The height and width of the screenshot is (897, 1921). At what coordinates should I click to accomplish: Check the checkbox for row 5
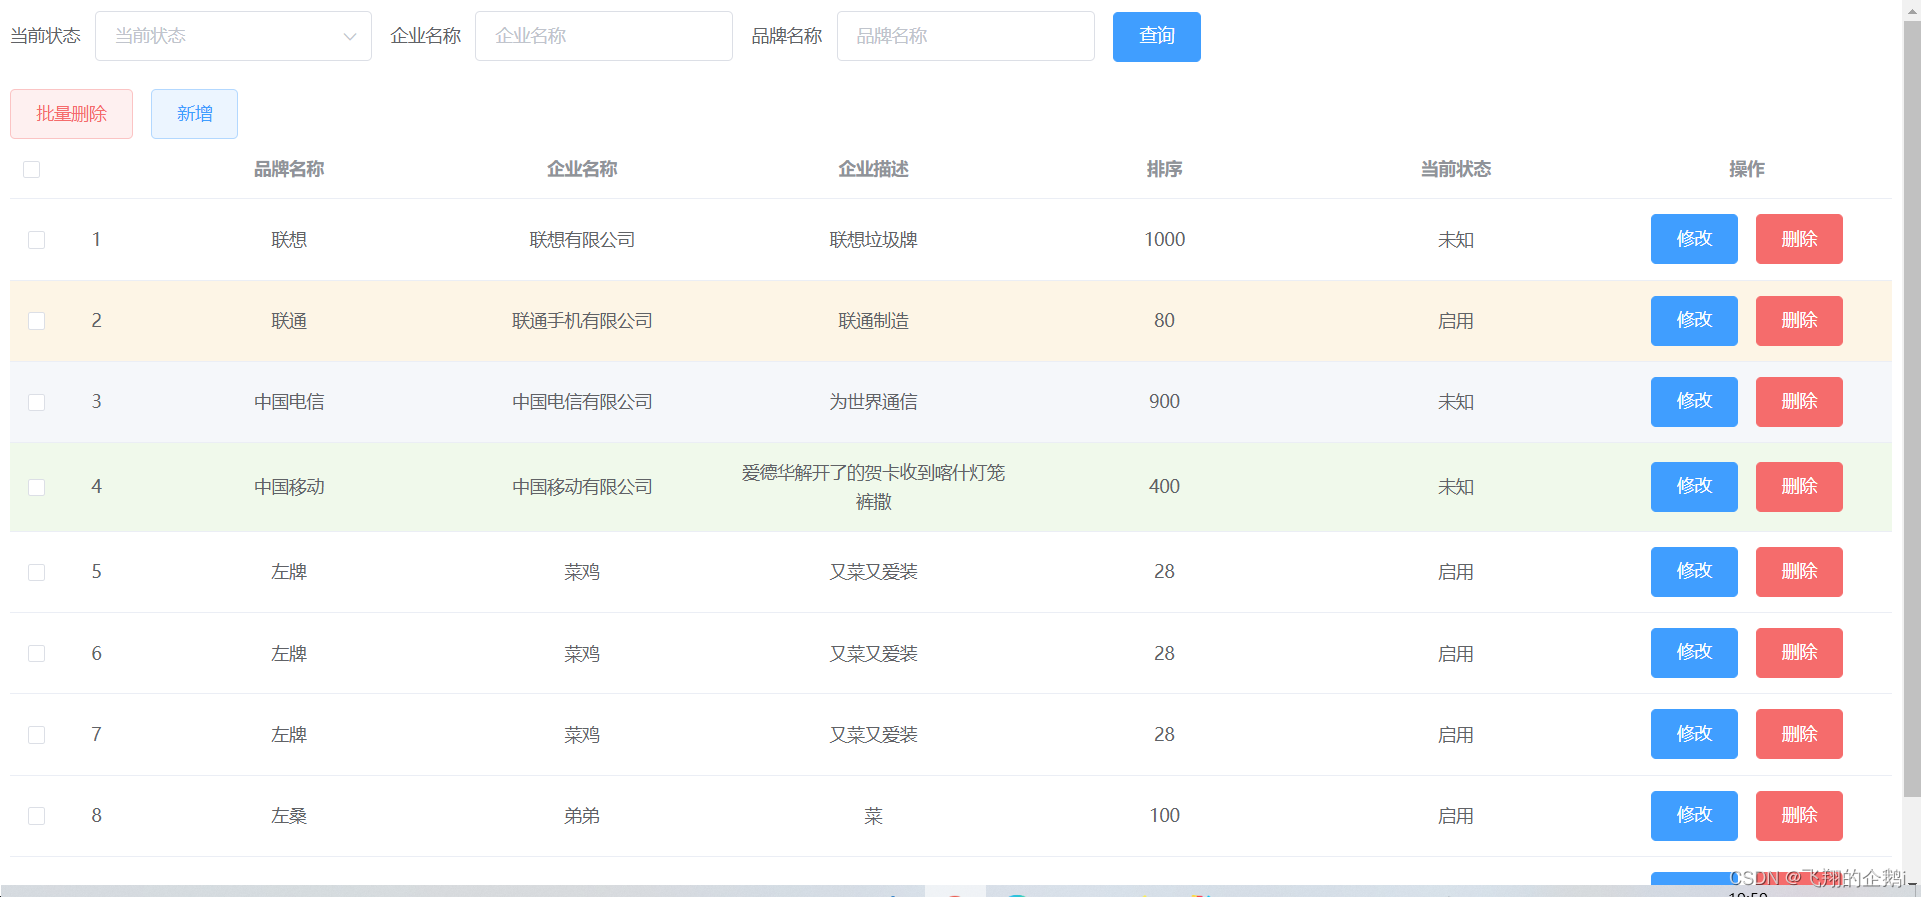(37, 572)
